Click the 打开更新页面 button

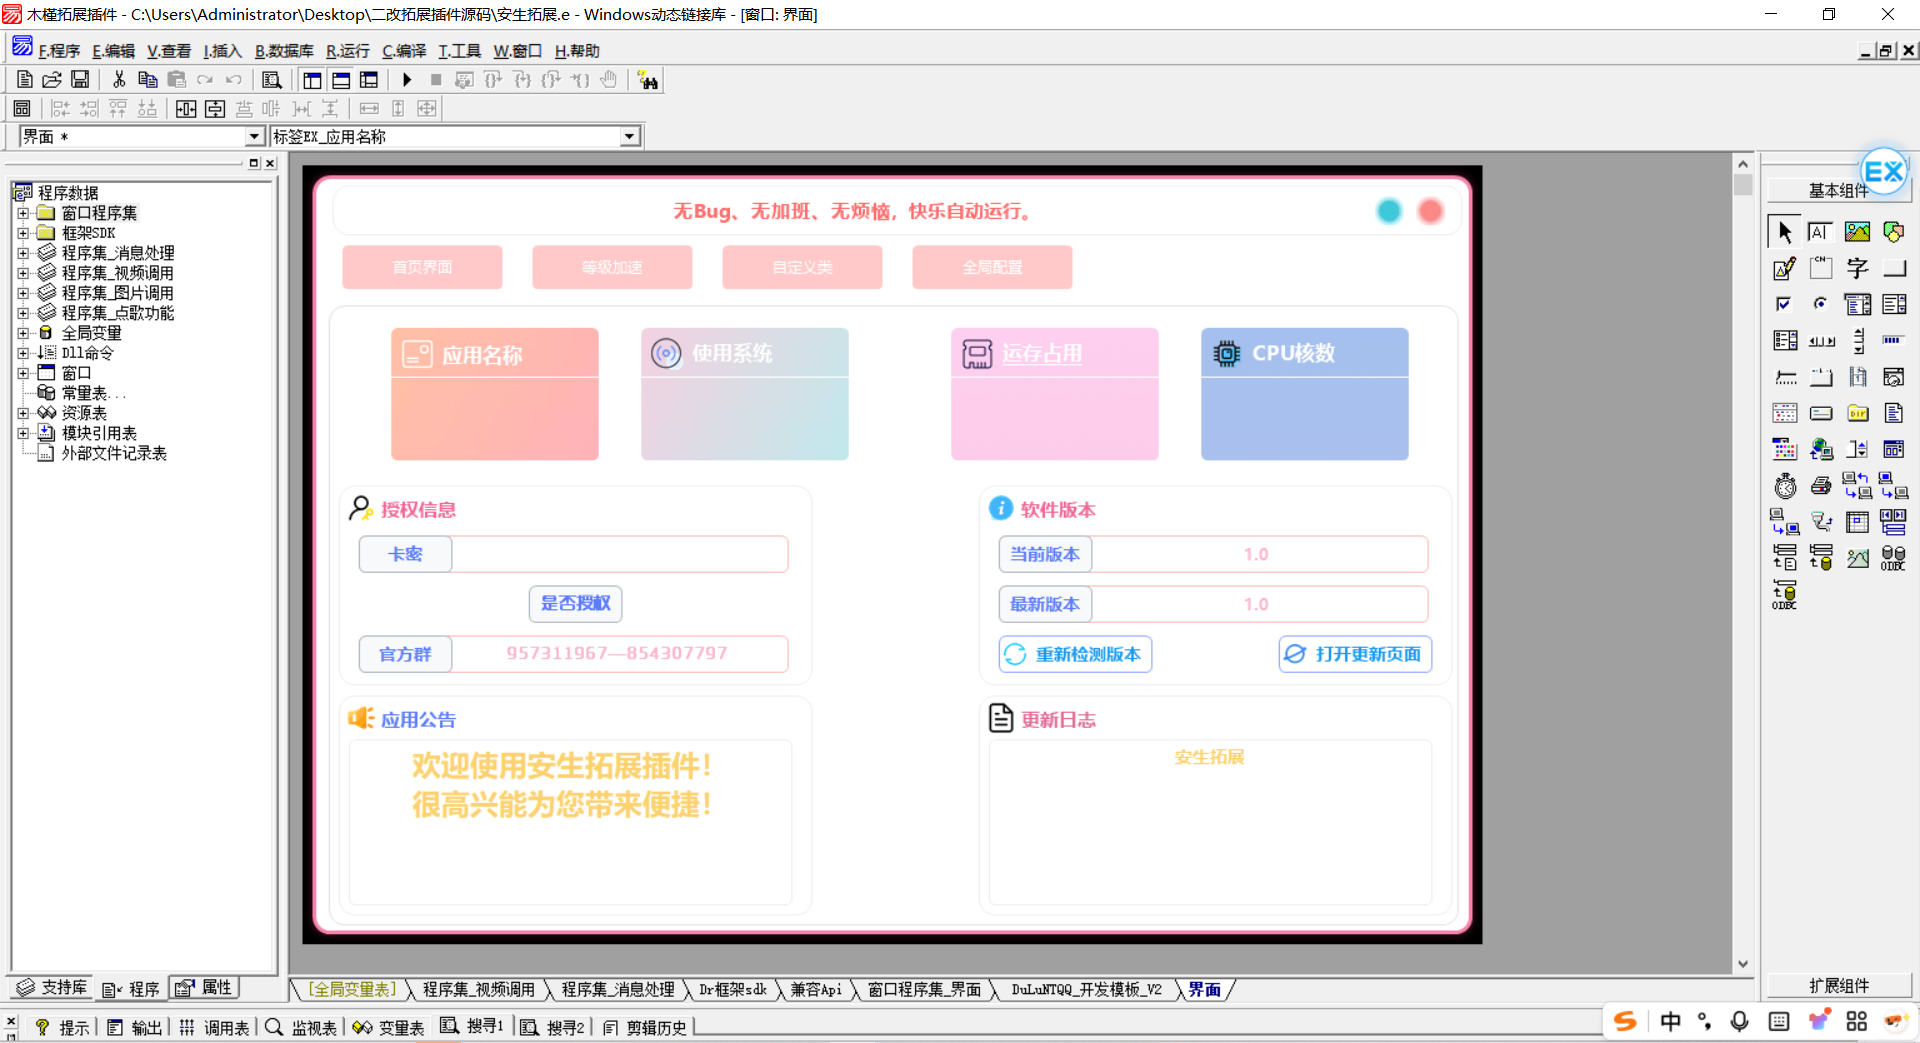pos(1355,654)
